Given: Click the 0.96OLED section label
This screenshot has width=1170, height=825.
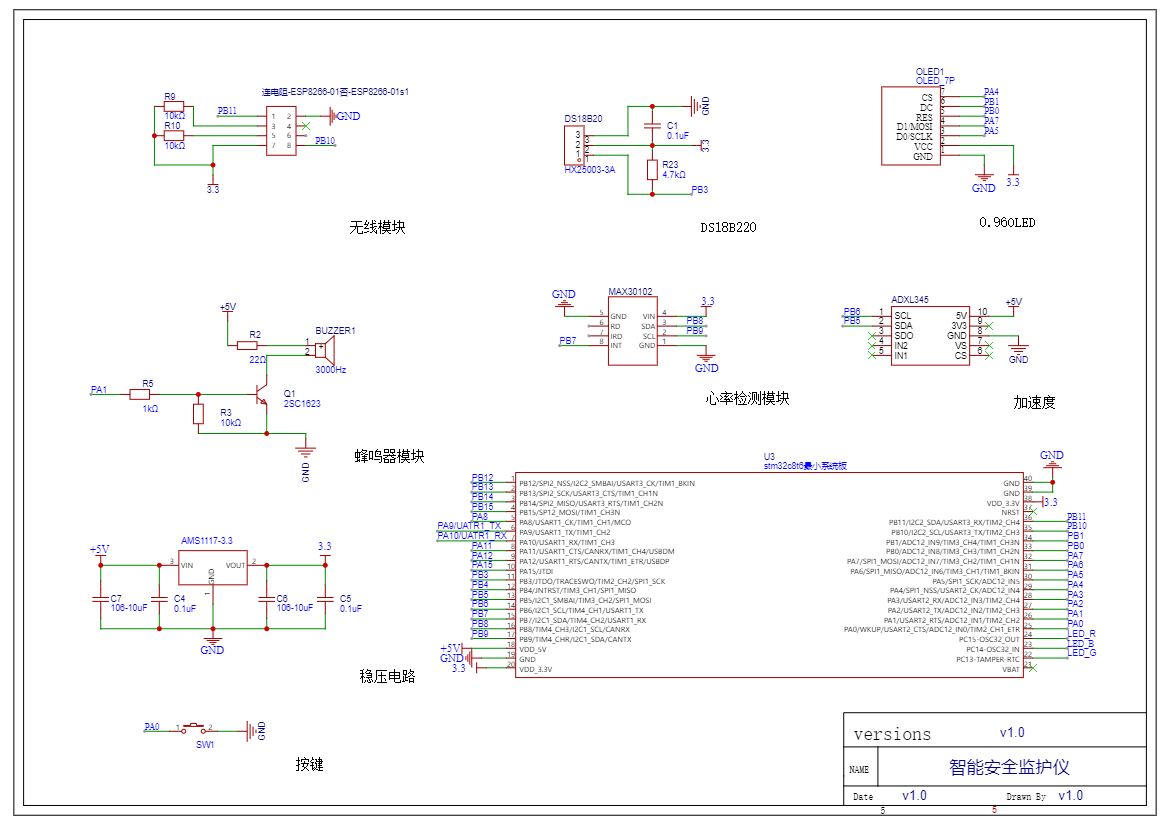Looking at the screenshot, I should click(x=1007, y=223).
